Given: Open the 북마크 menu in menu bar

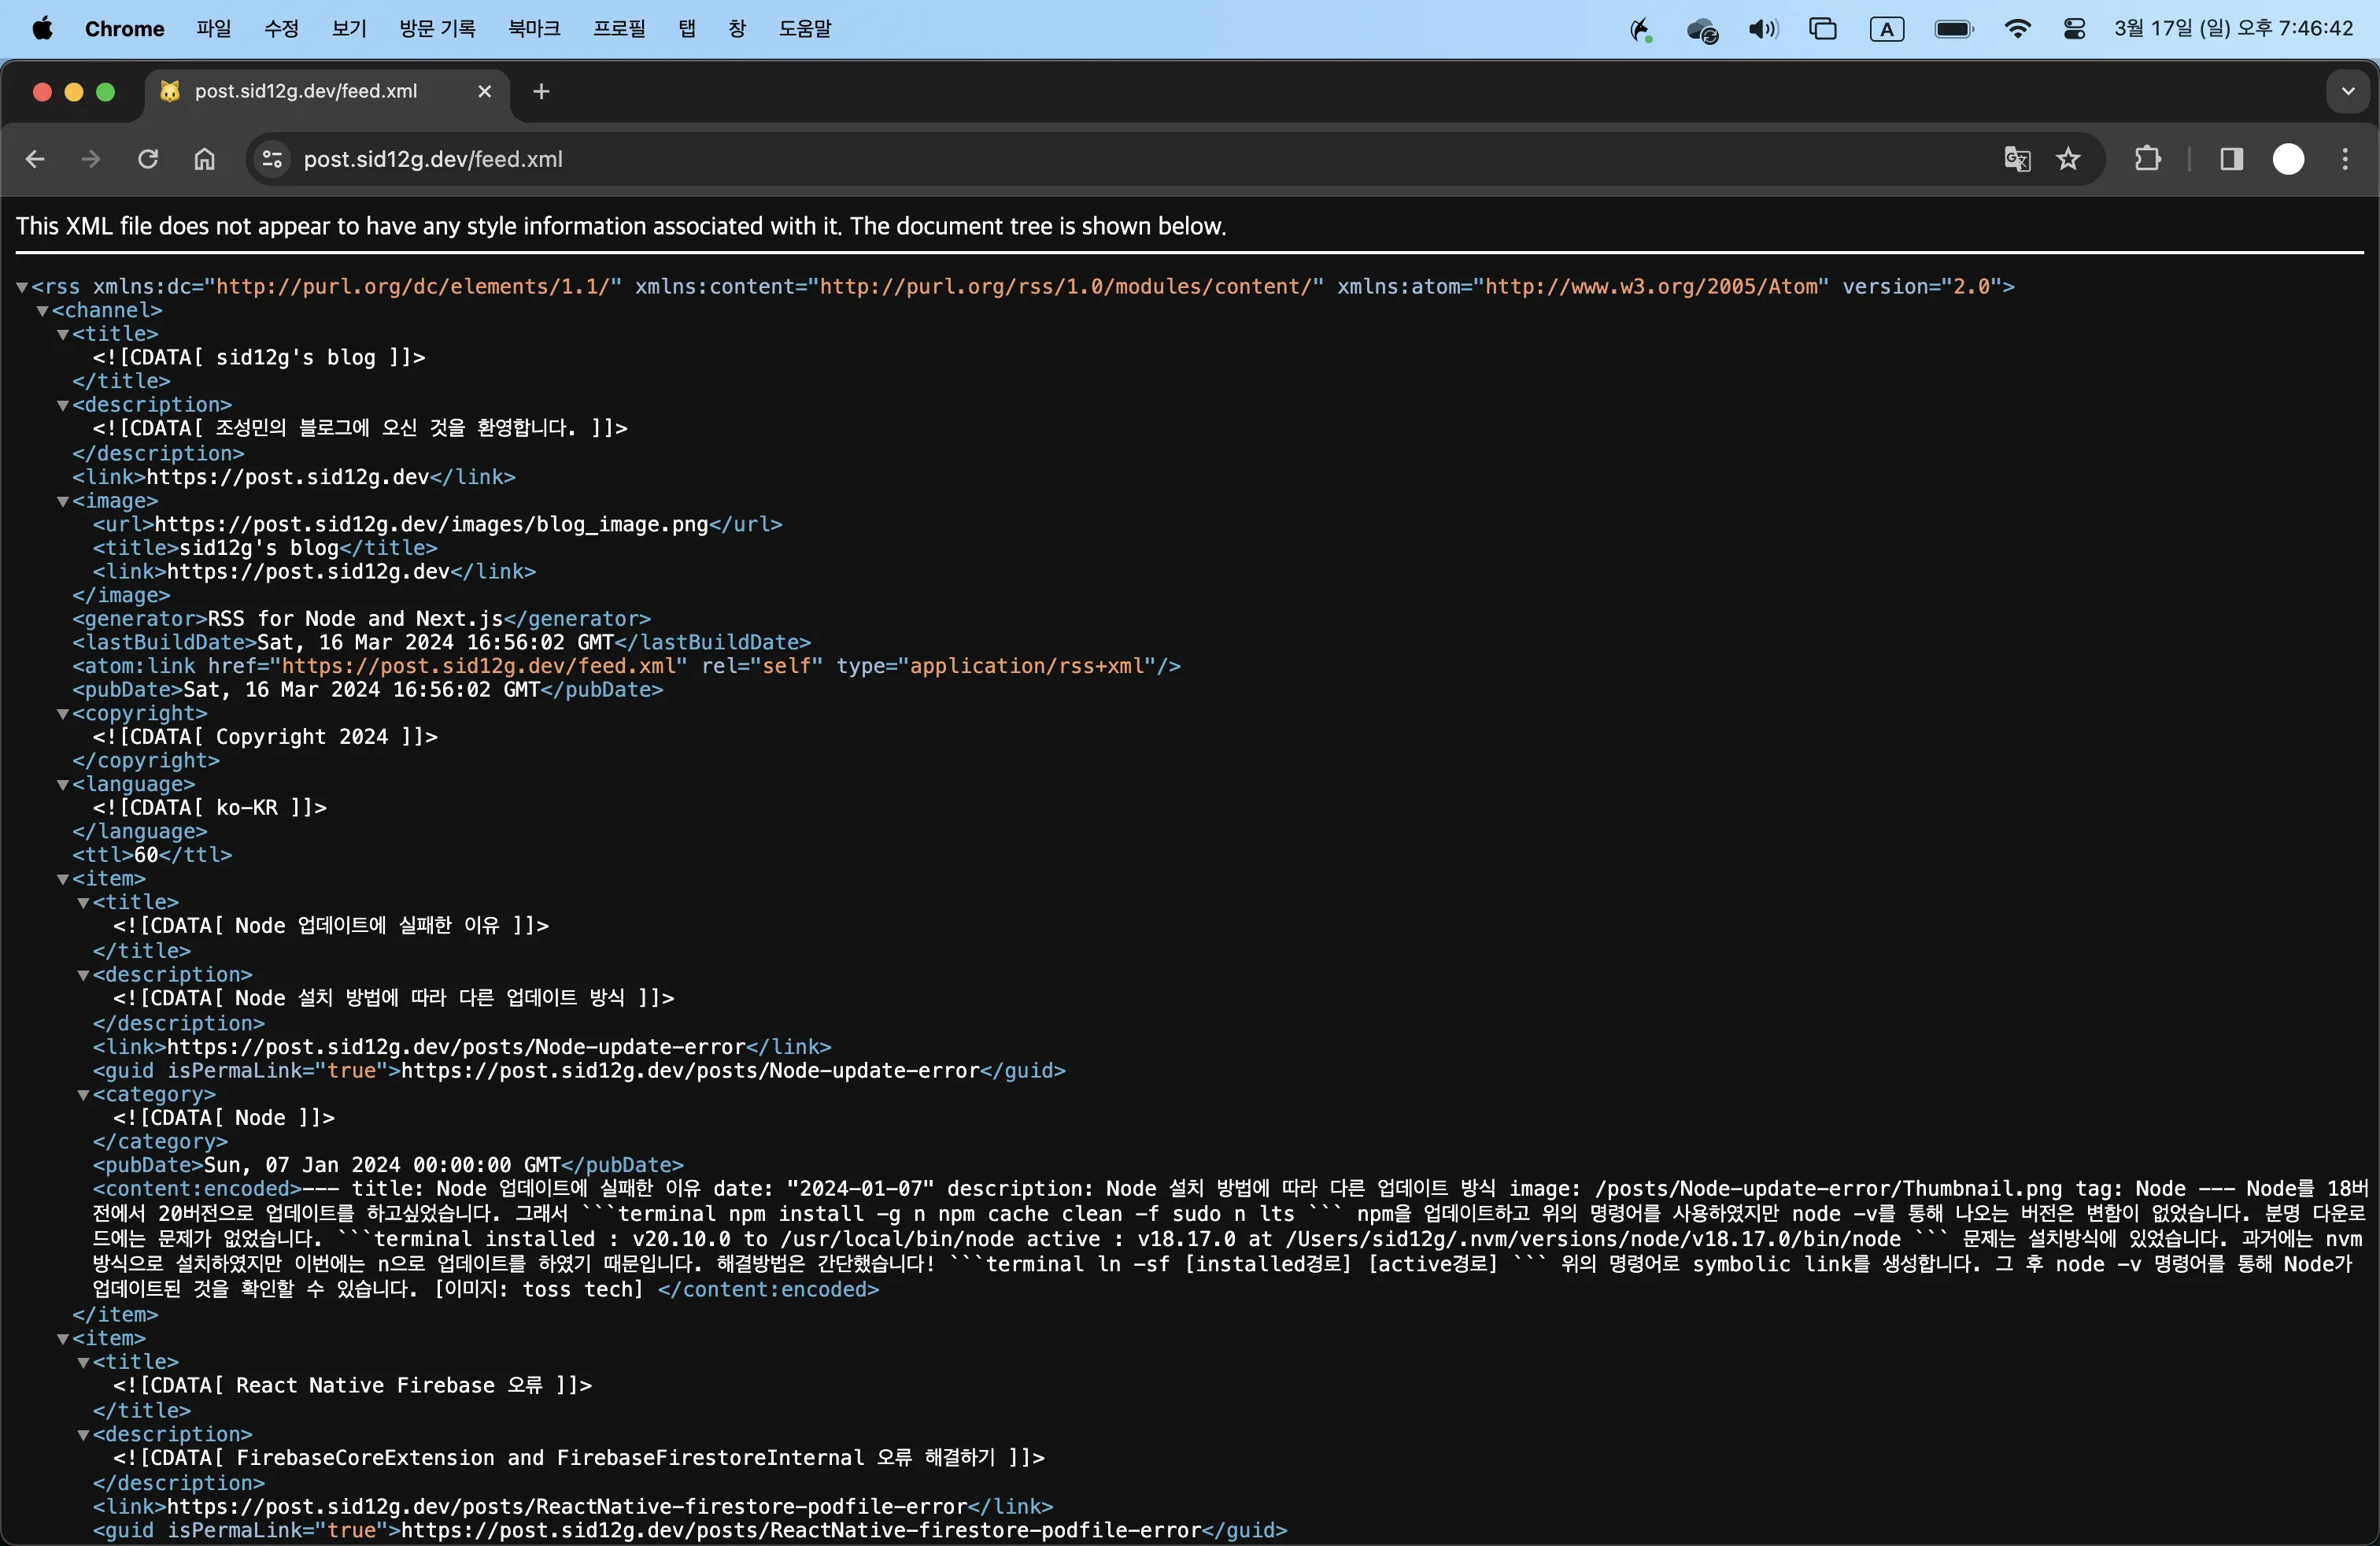Looking at the screenshot, I should pyautogui.click(x=534, y=29).
